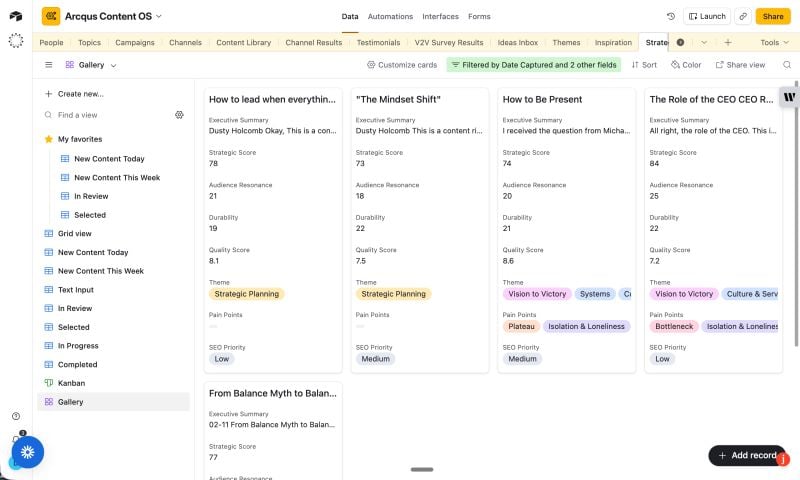Open the Ideas Inbox table tab
This screenshot has height=480, width=800.
(x=517, y=42)
